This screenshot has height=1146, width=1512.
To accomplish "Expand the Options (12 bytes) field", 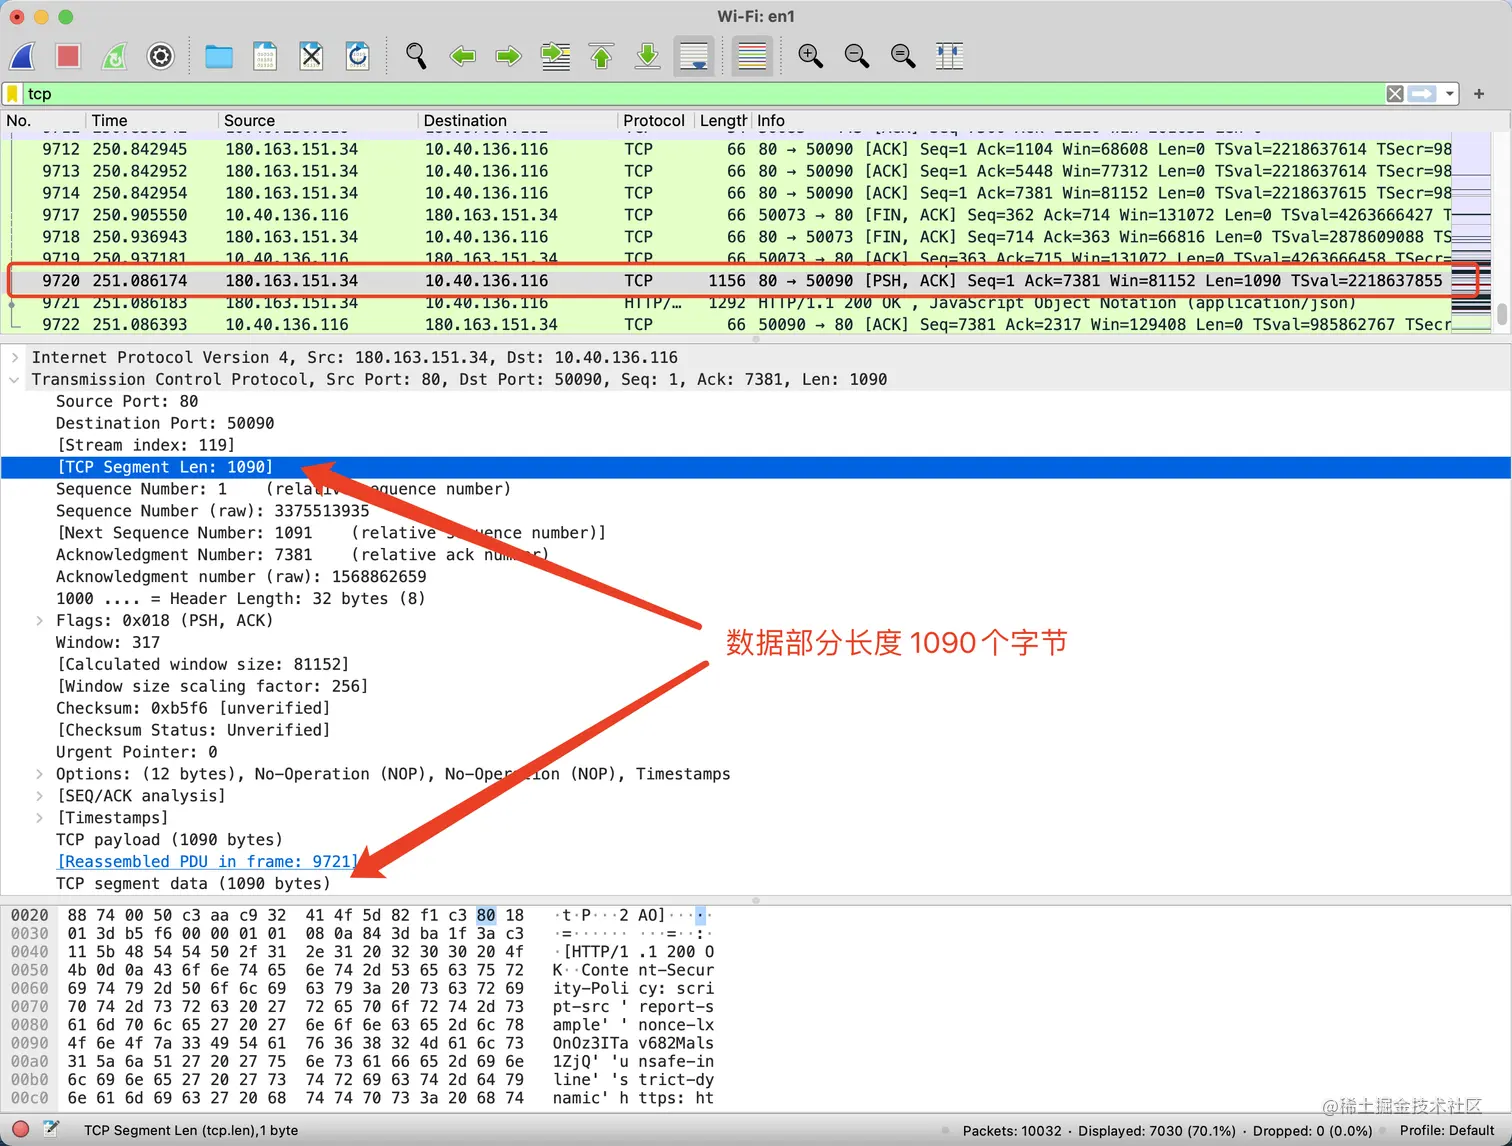I will tap(39, 774).
